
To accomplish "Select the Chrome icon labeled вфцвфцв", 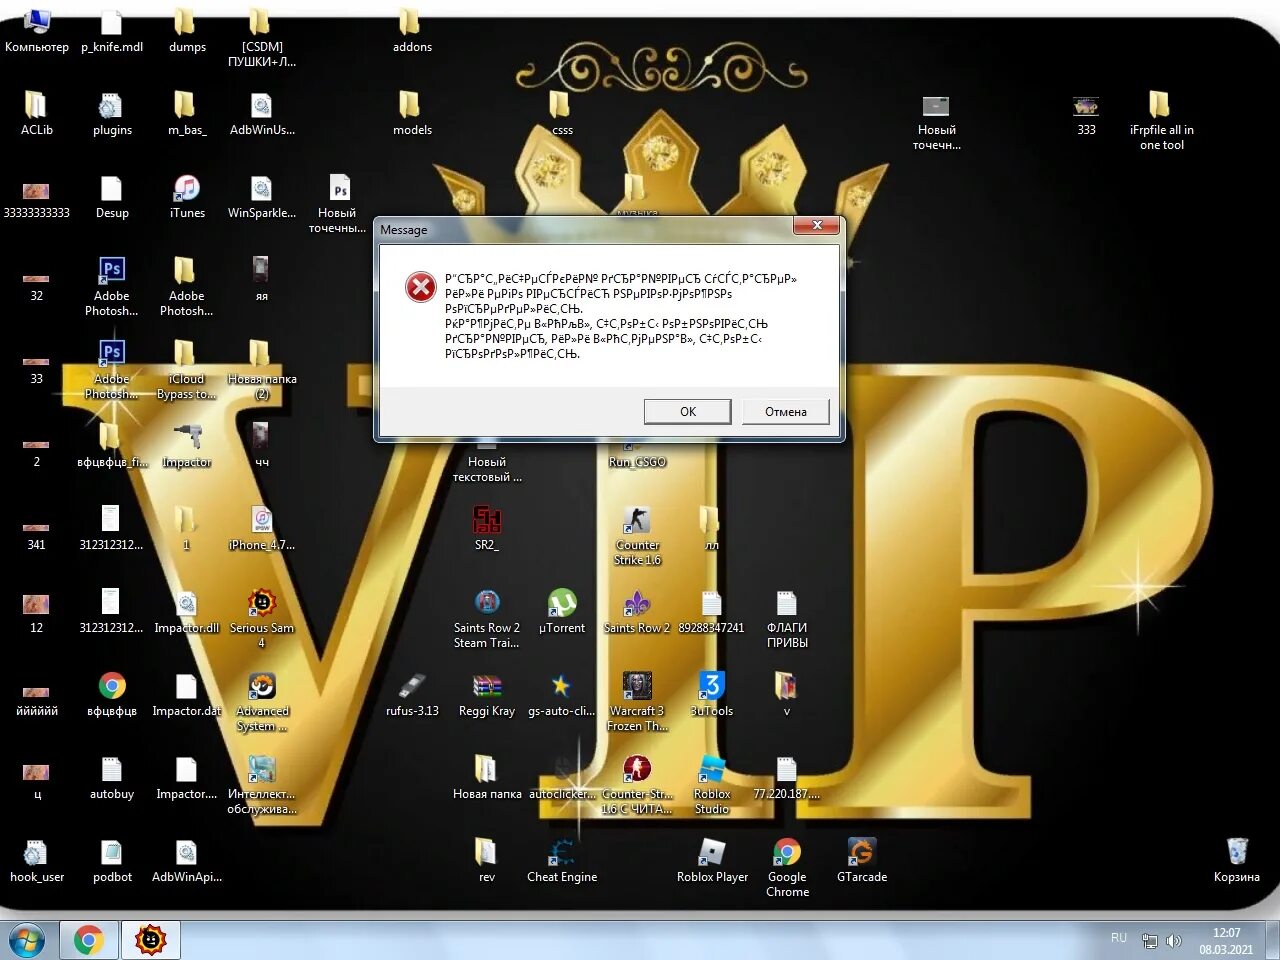I will pos(112,694).
